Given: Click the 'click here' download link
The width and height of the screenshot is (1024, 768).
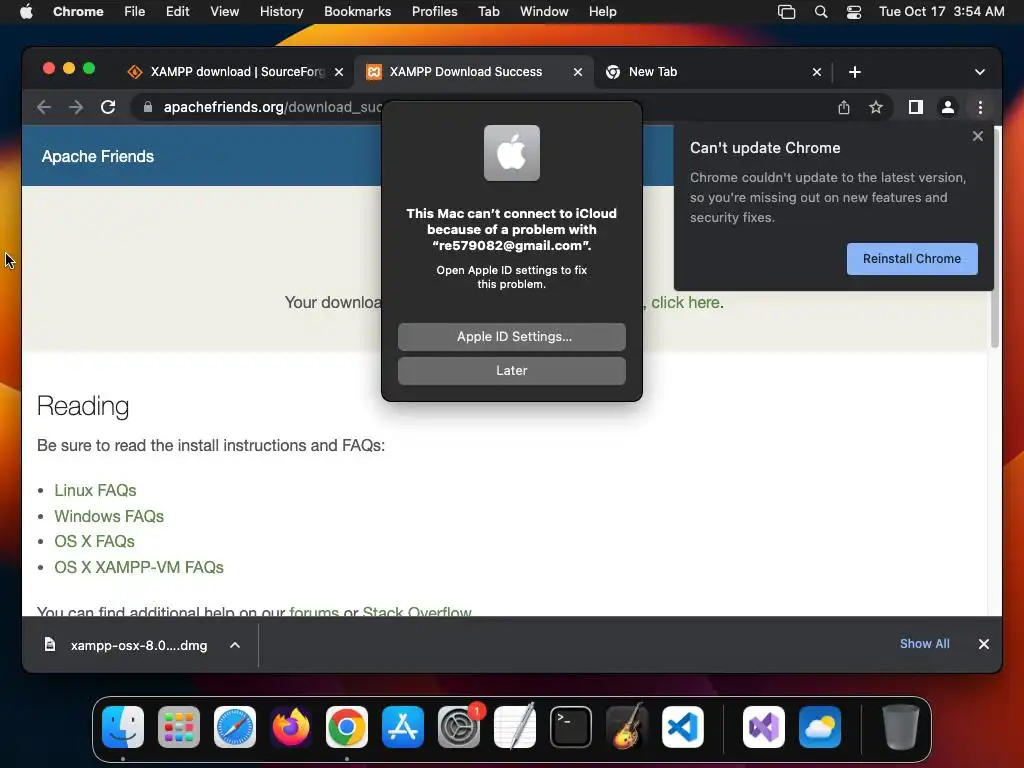Looking at the screenshot, I should click(x=686, y=302).
